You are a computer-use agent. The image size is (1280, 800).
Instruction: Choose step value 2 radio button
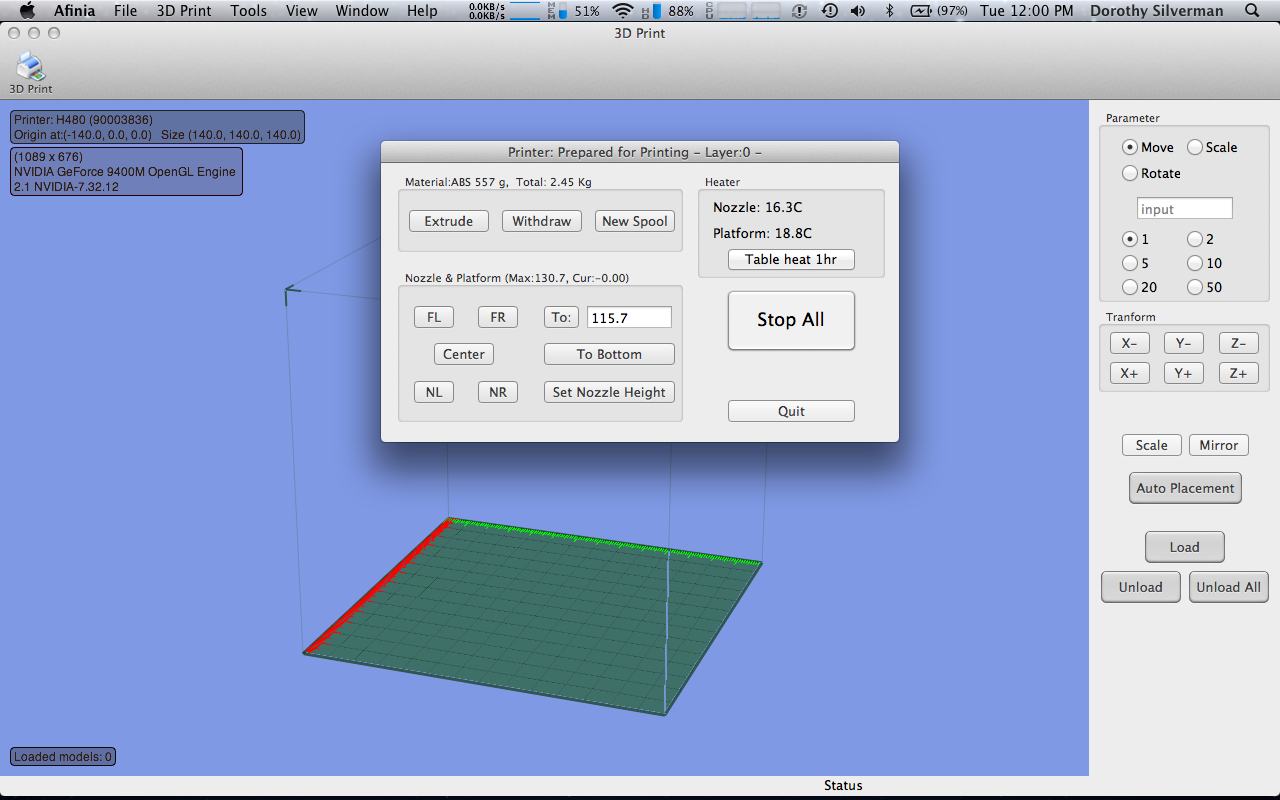pyautogui.click(x=1194, y=239)
